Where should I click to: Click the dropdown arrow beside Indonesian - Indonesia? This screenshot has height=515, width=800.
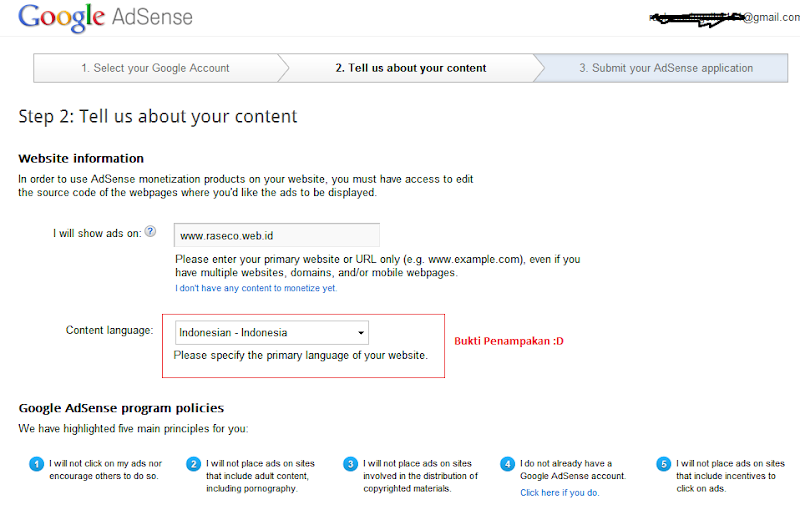(x=360, y=333)
